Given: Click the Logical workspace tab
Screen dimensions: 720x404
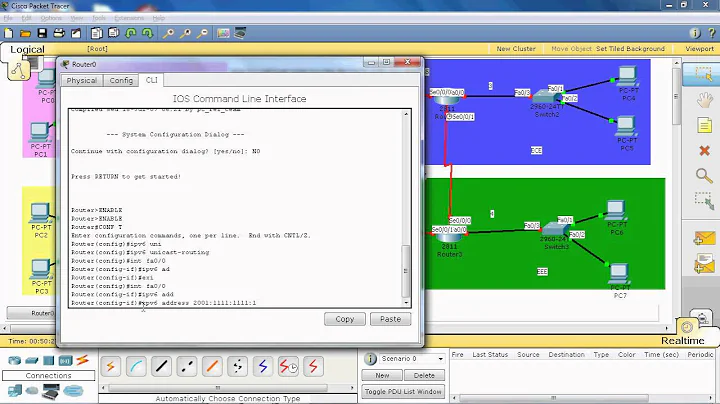Looking at the screenshot, I should [27, 50].
